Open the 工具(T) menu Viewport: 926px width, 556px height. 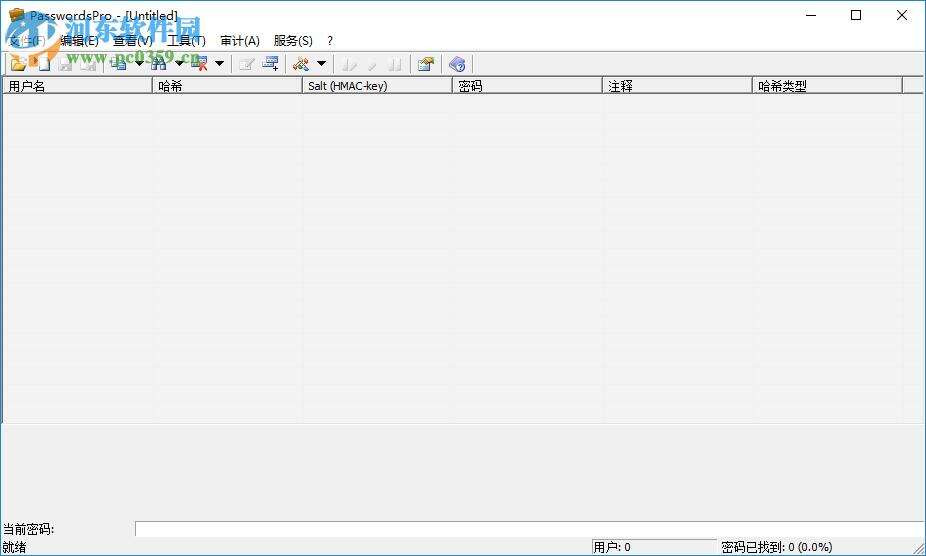[186, 41]
